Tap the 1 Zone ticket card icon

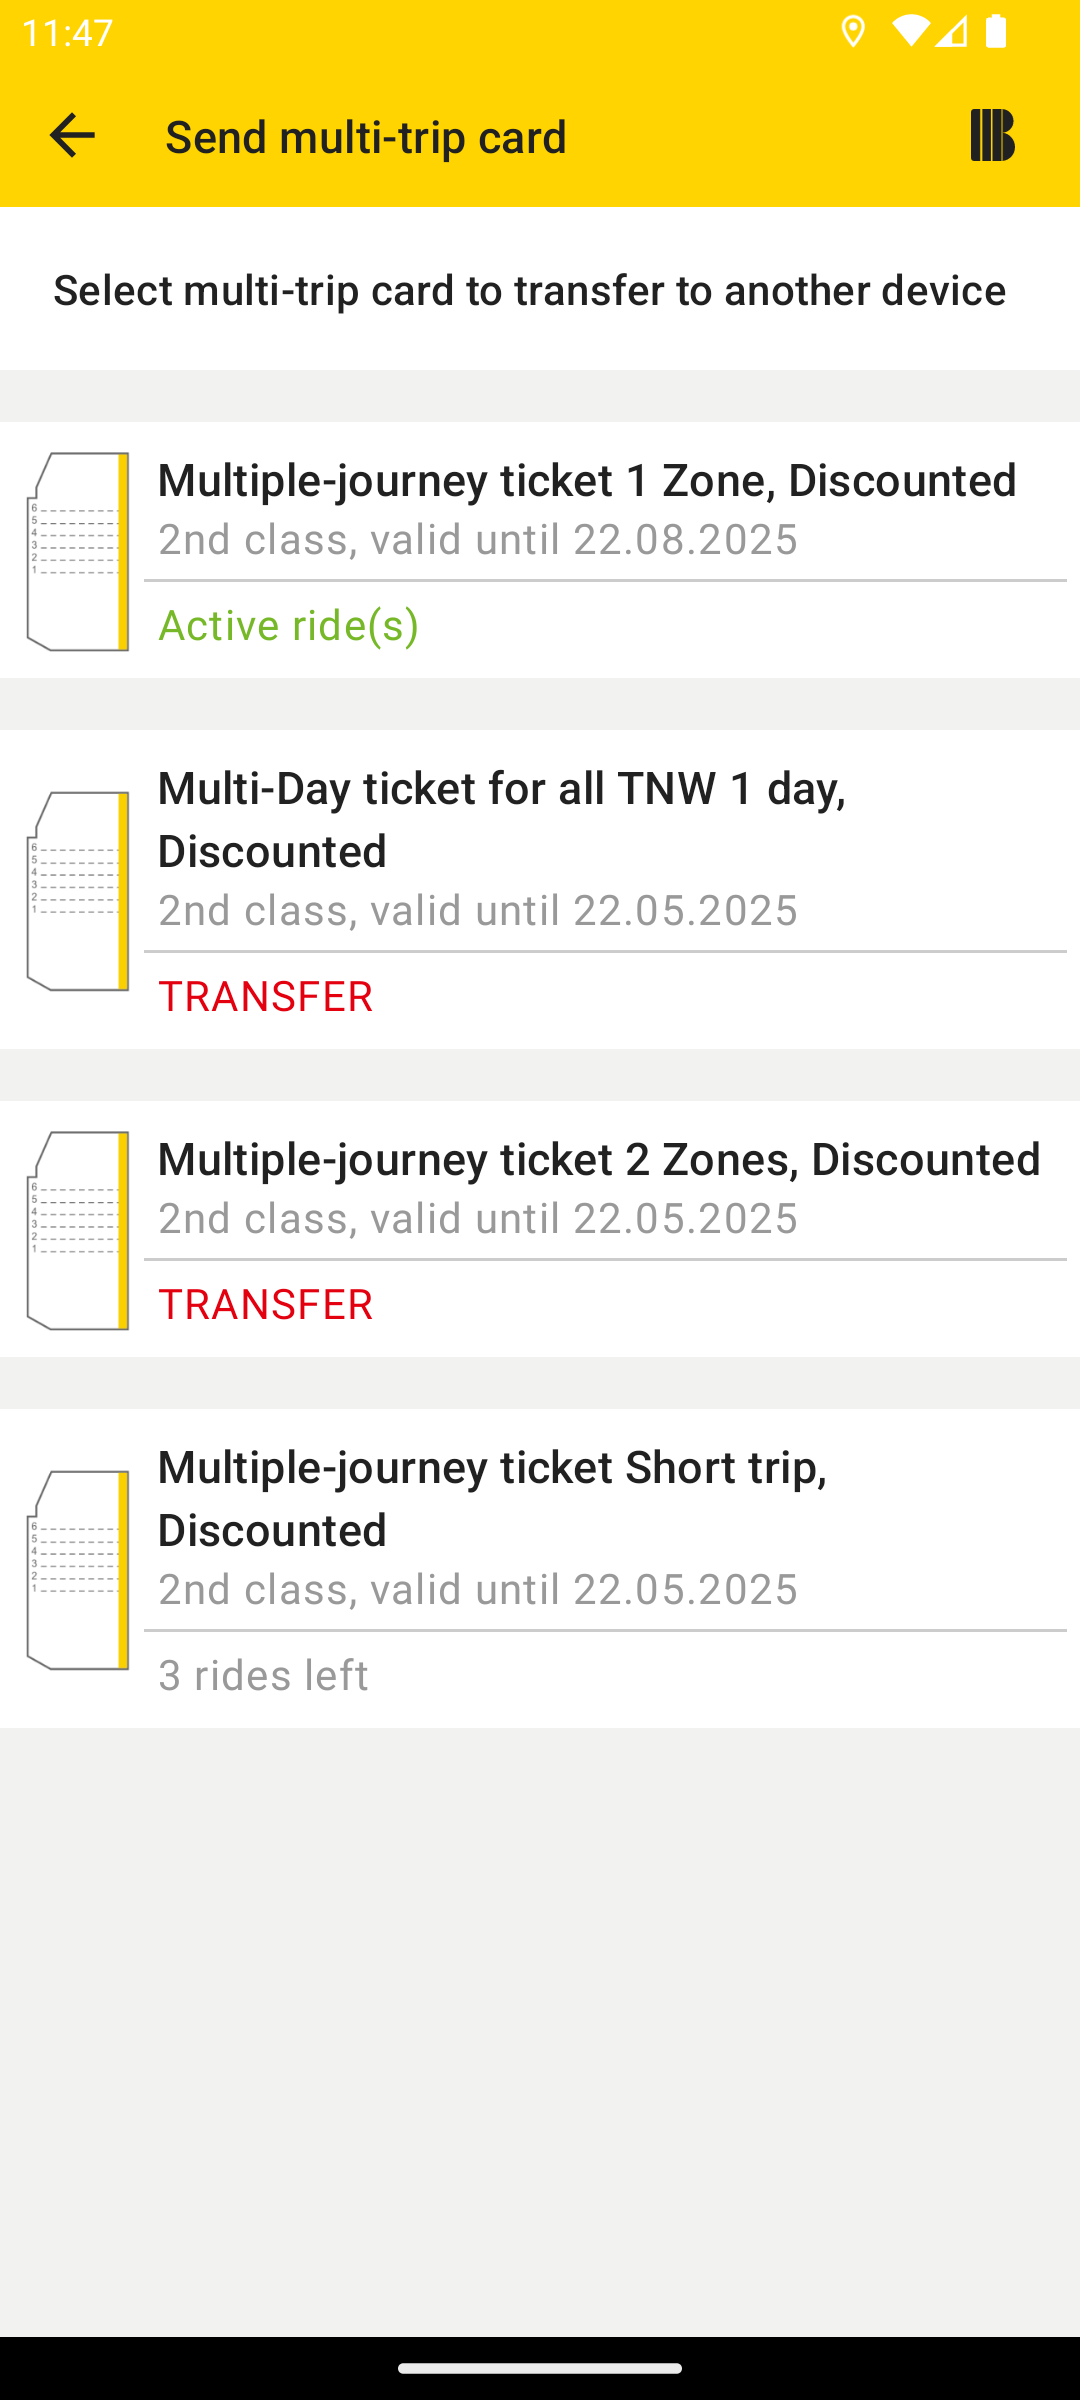coord(78,552)
